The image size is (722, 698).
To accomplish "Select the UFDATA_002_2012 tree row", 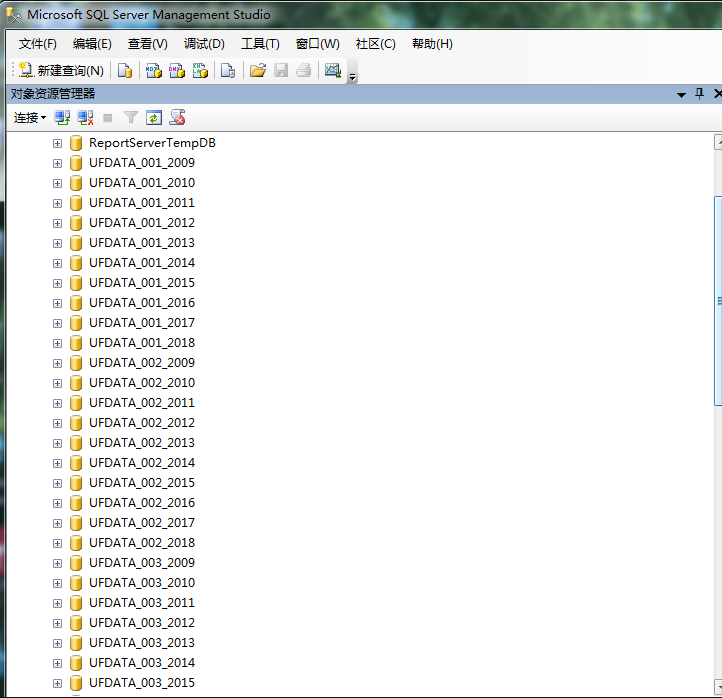I will coord(142,423).
